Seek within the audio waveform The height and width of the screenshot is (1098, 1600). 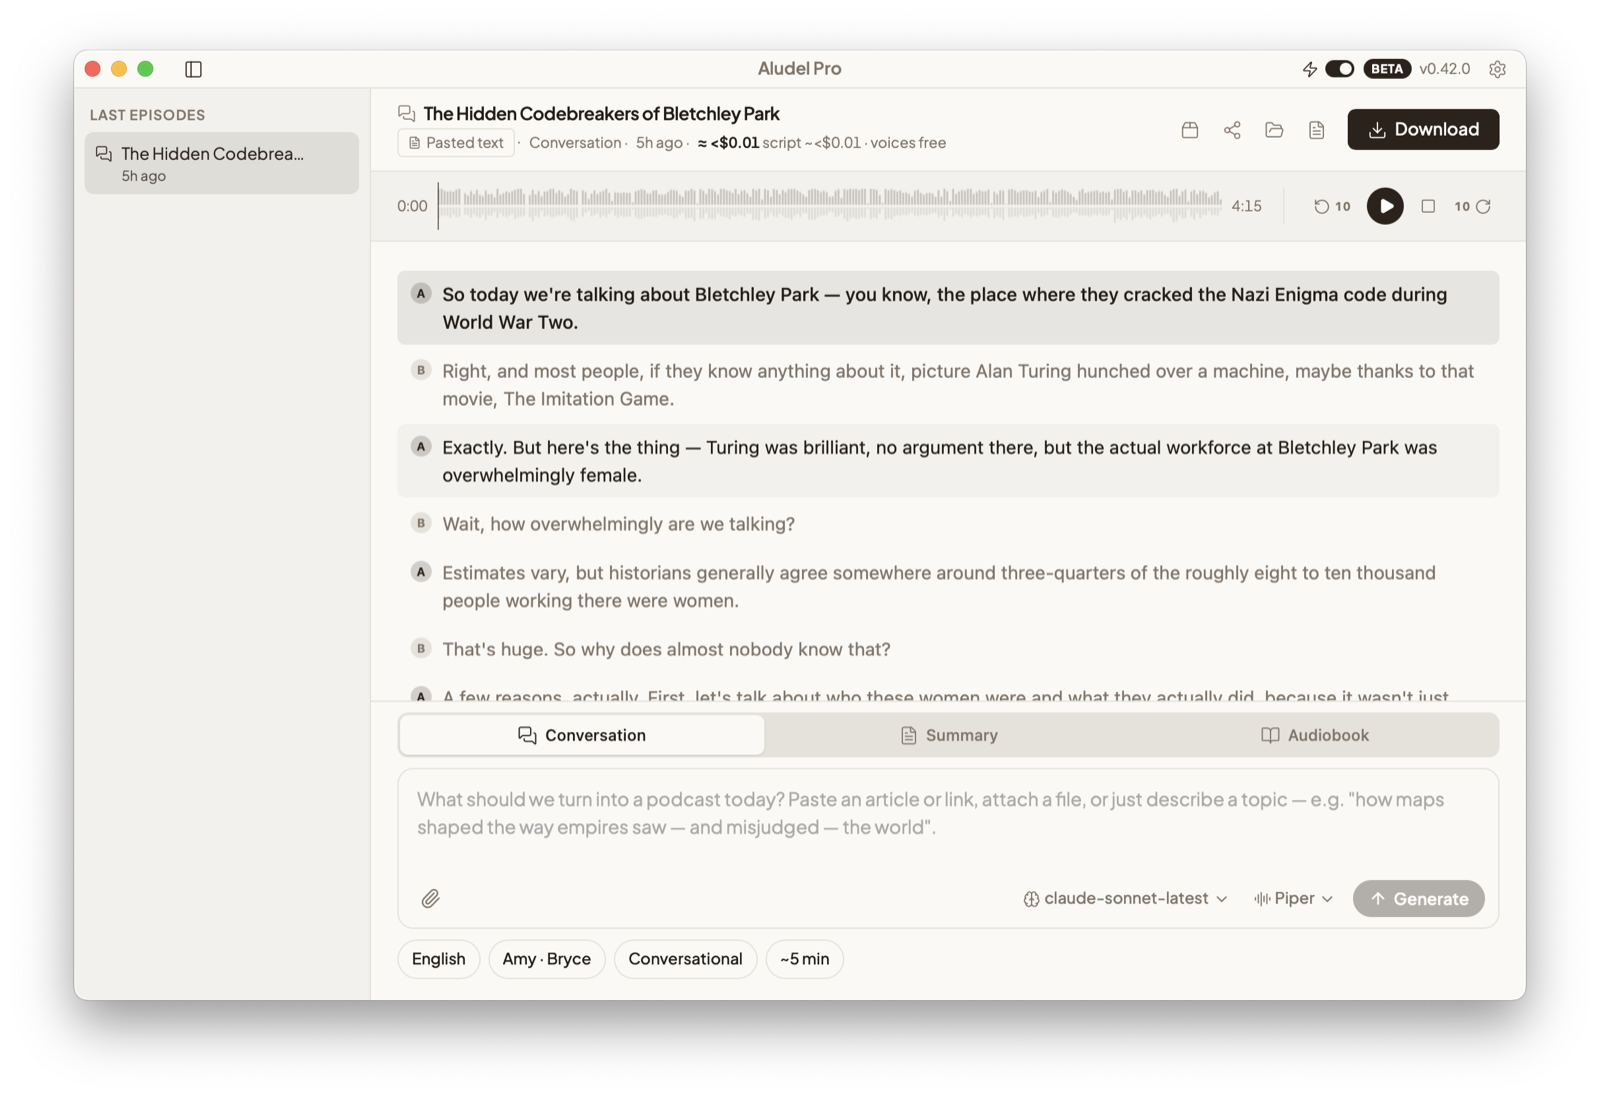830,205
